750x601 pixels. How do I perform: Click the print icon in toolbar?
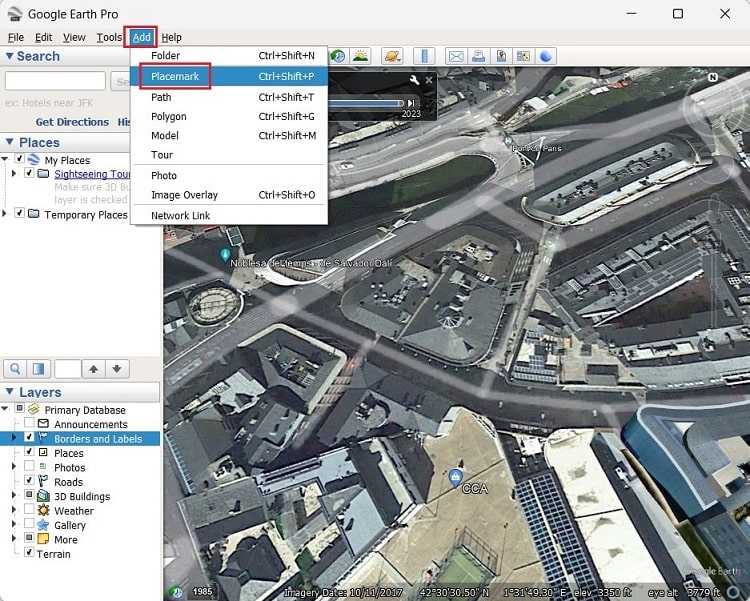(479, 56)
